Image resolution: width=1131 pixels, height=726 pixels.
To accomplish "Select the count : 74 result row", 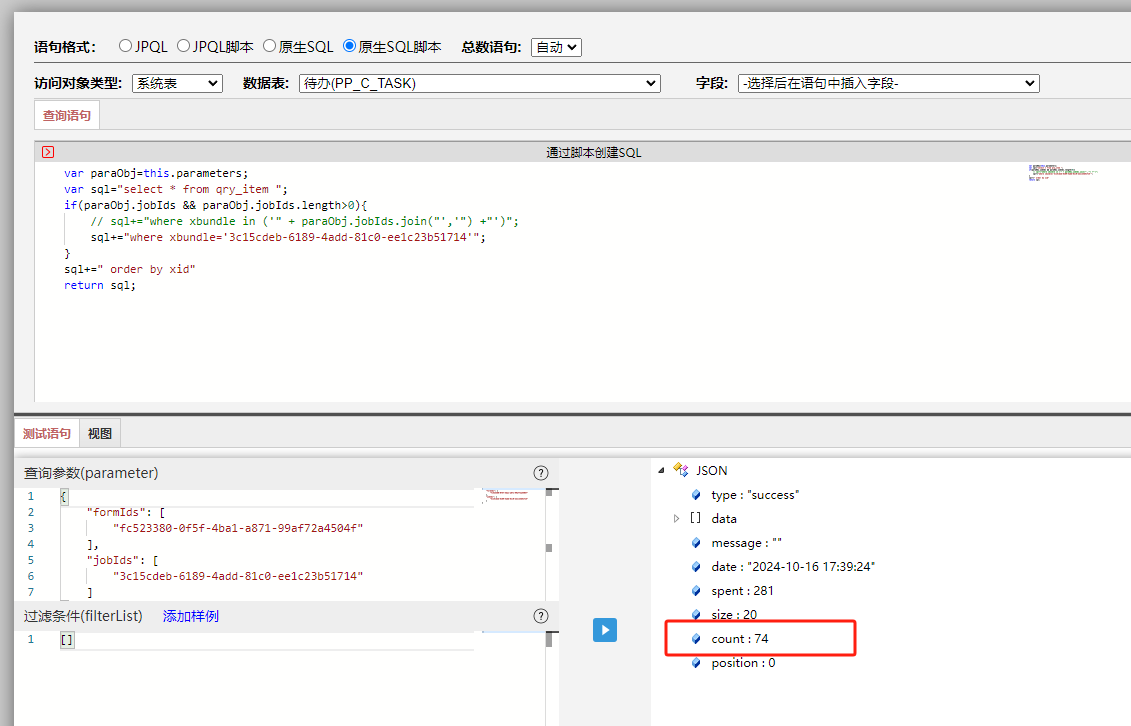I will tap(739, 639).
